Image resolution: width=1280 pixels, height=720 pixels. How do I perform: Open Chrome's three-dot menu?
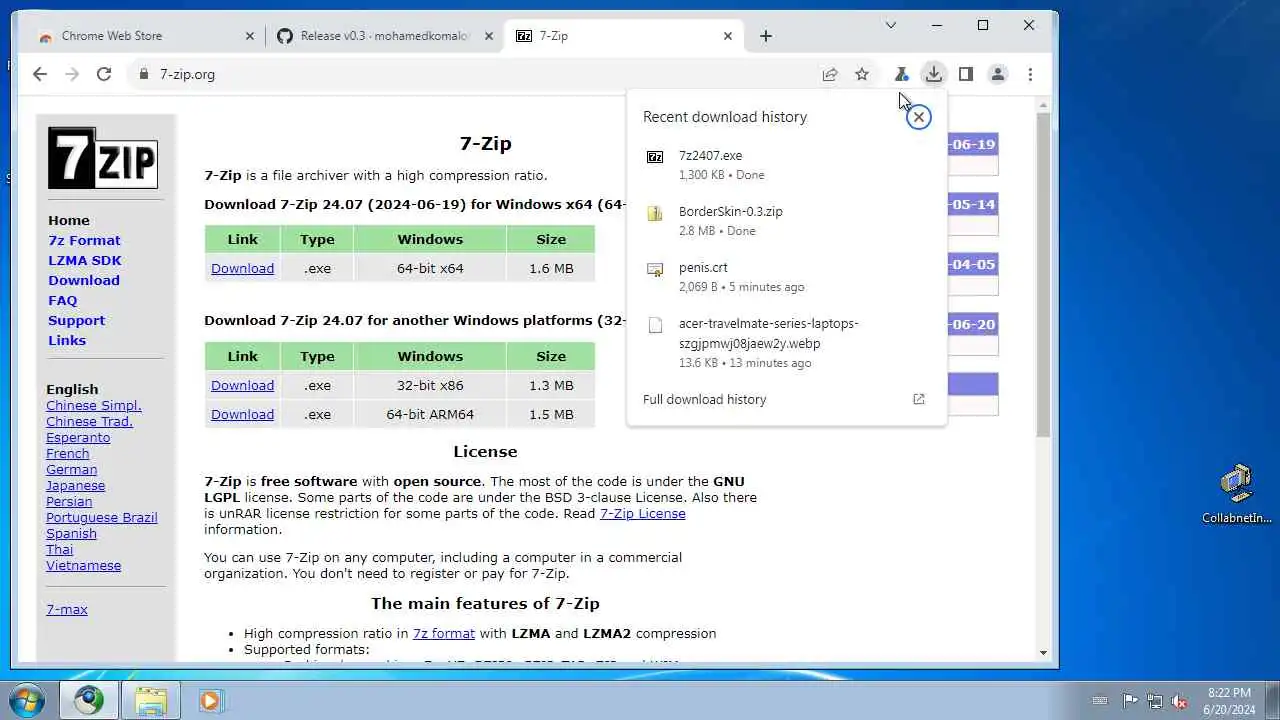pyautogui.click(x=1030, y=74)
